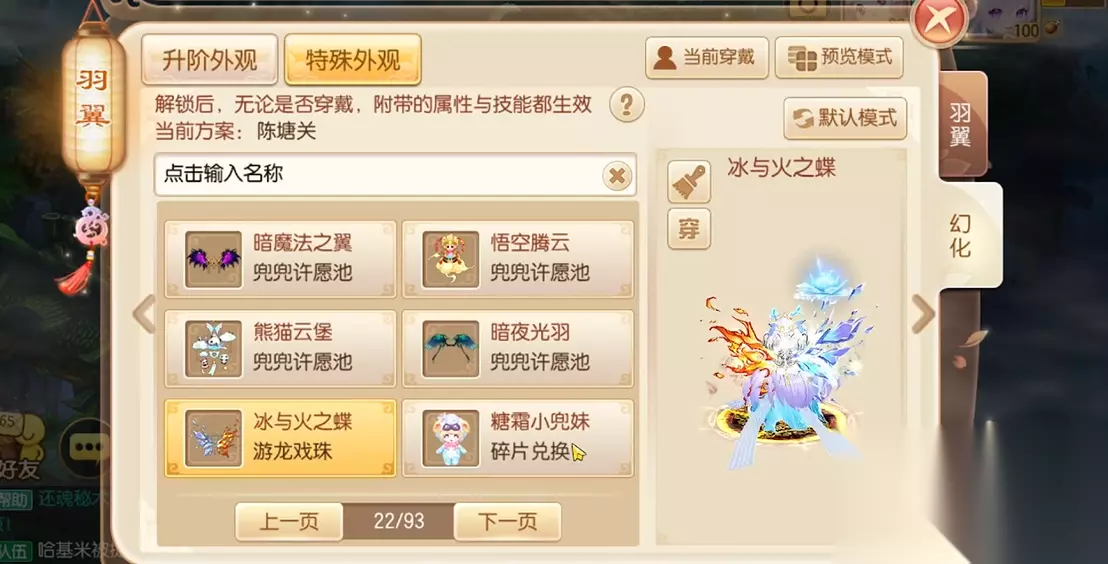
Task: Advance with the right chevron arrow
Action: point(923,314)
